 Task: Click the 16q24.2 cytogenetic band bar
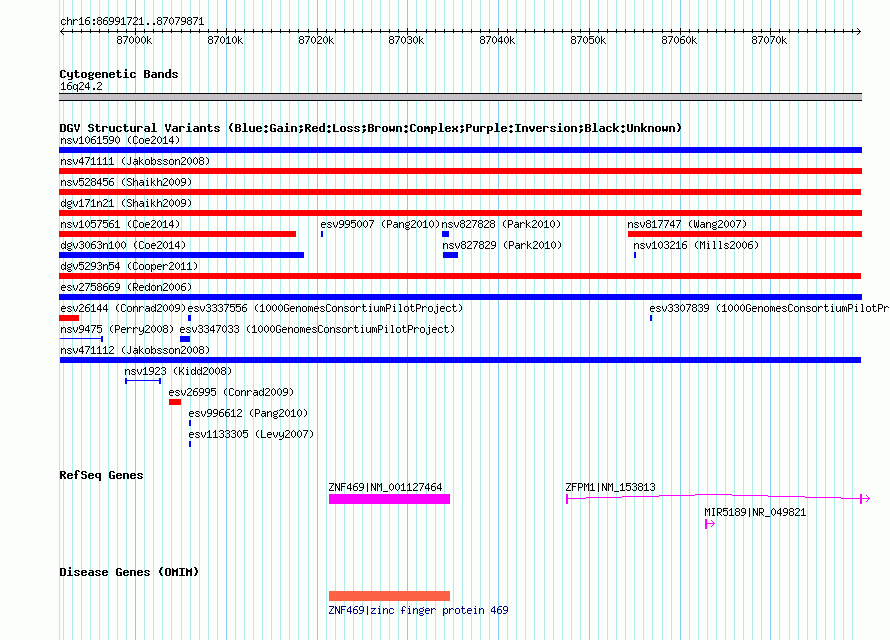pos(460,97)
